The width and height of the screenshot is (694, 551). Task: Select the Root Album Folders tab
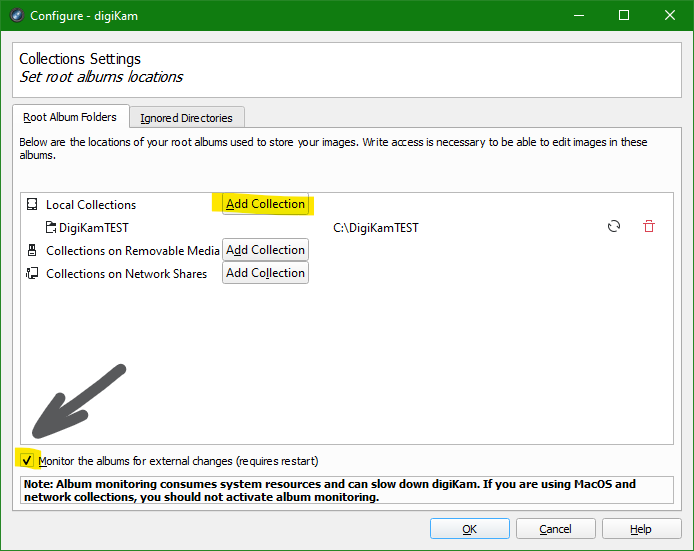point(70,117)
